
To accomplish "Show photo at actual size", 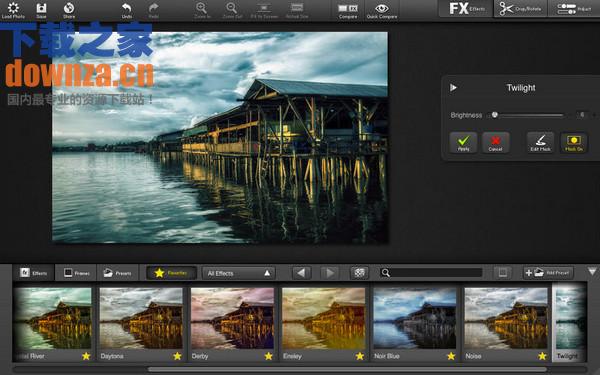I will point(297,10).
